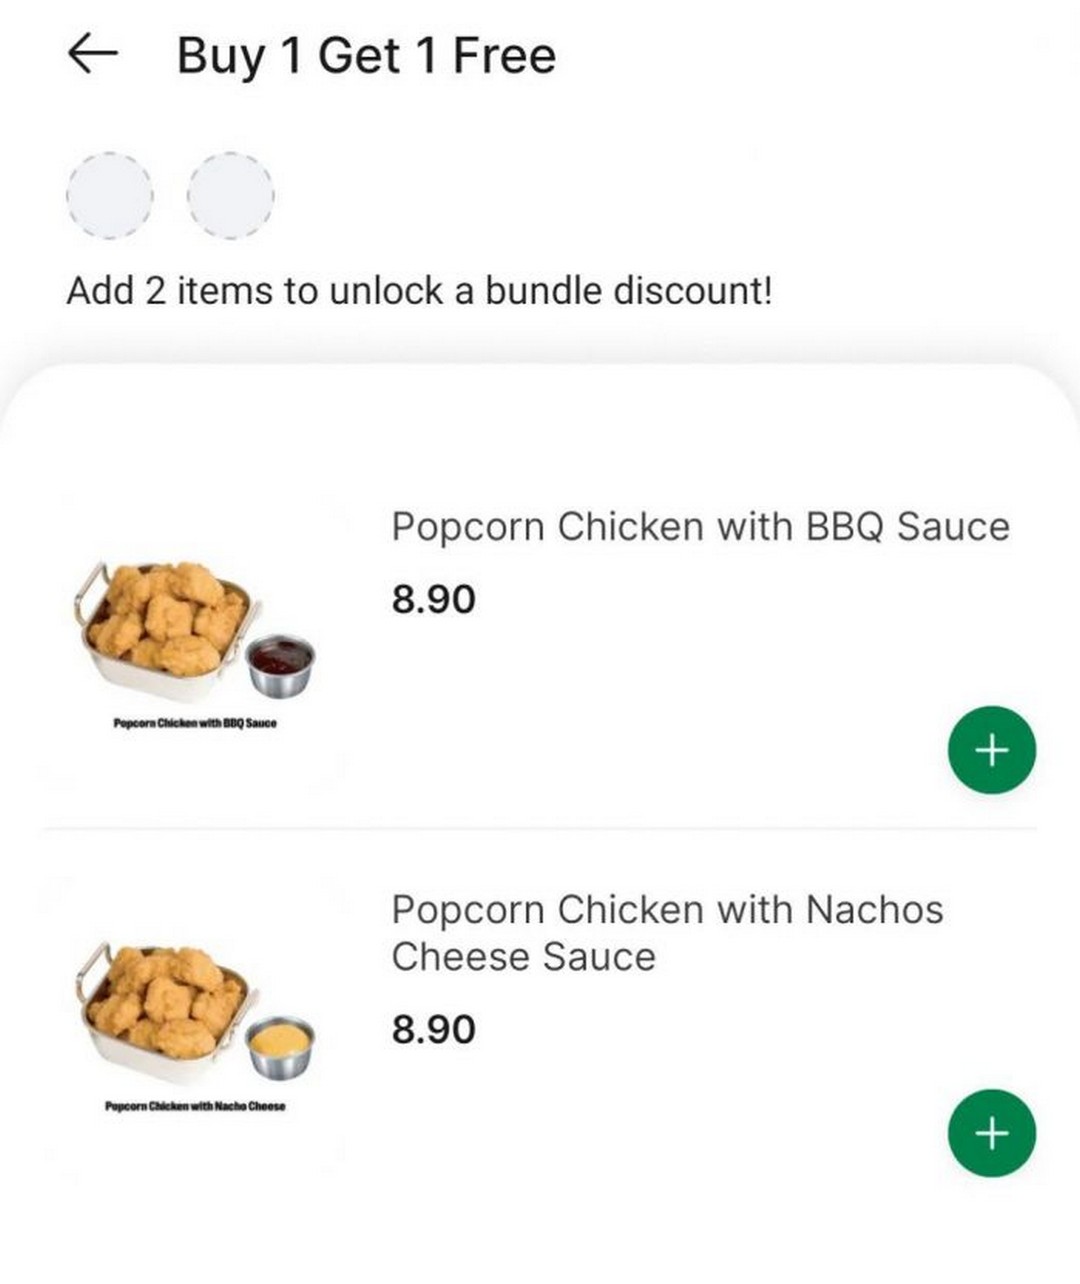Add Popcorn Chicken with Nachos Cheese via plus
1080x1284 pixels.
pyautogui.click(x=991, y=1132)
